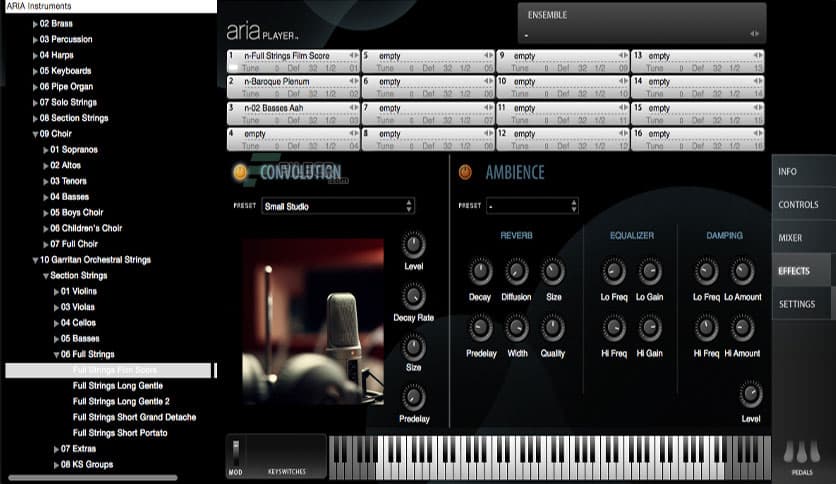Open the Convolution preset dropdown Small Studio

tap(338, 206)
